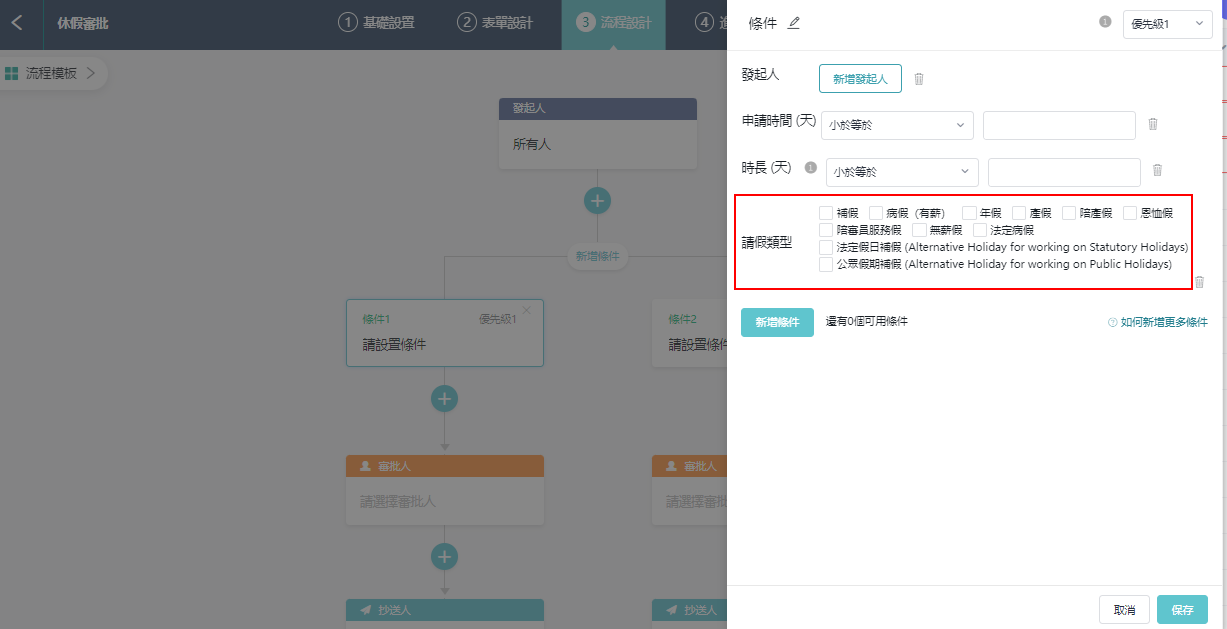Delete the 發起人 condition row
1227x629 pixels.
(919, 79)
